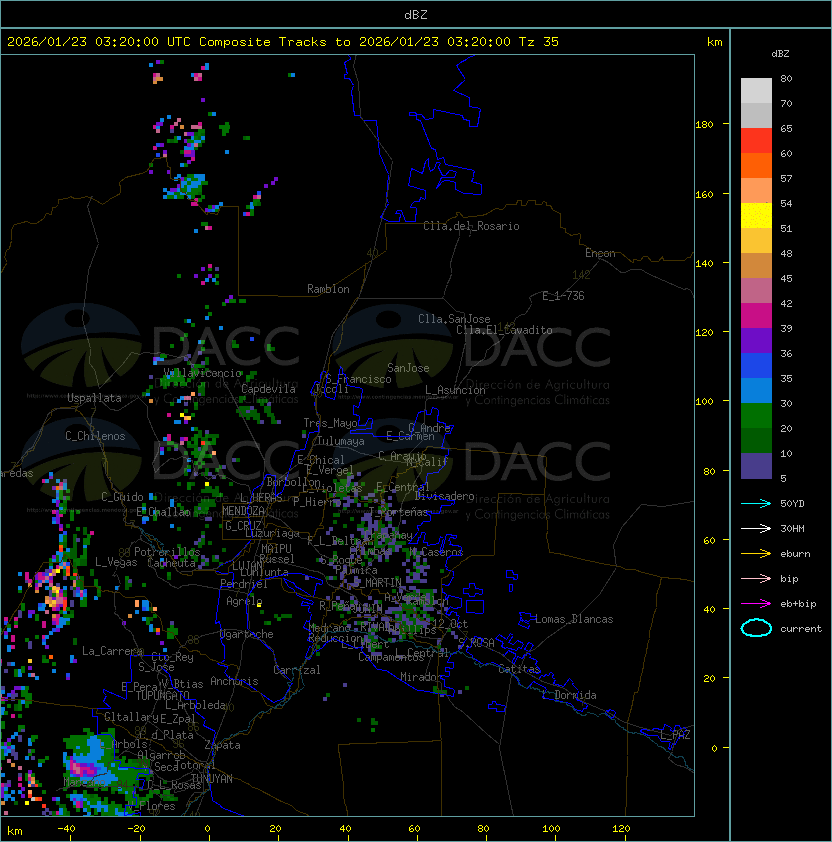Click the C_Guido place label

coord(122,497)
